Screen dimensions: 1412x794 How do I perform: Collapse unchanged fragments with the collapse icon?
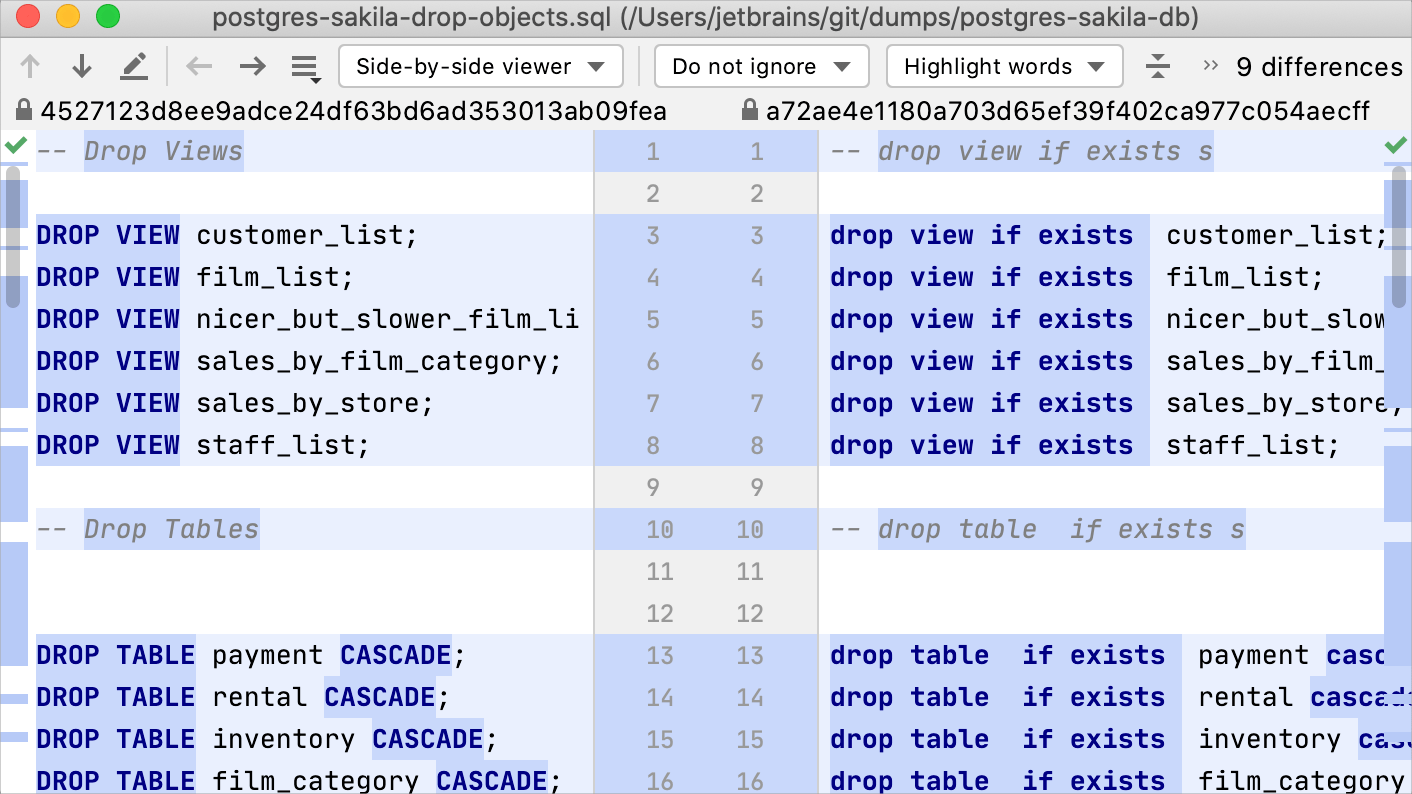1157,66
